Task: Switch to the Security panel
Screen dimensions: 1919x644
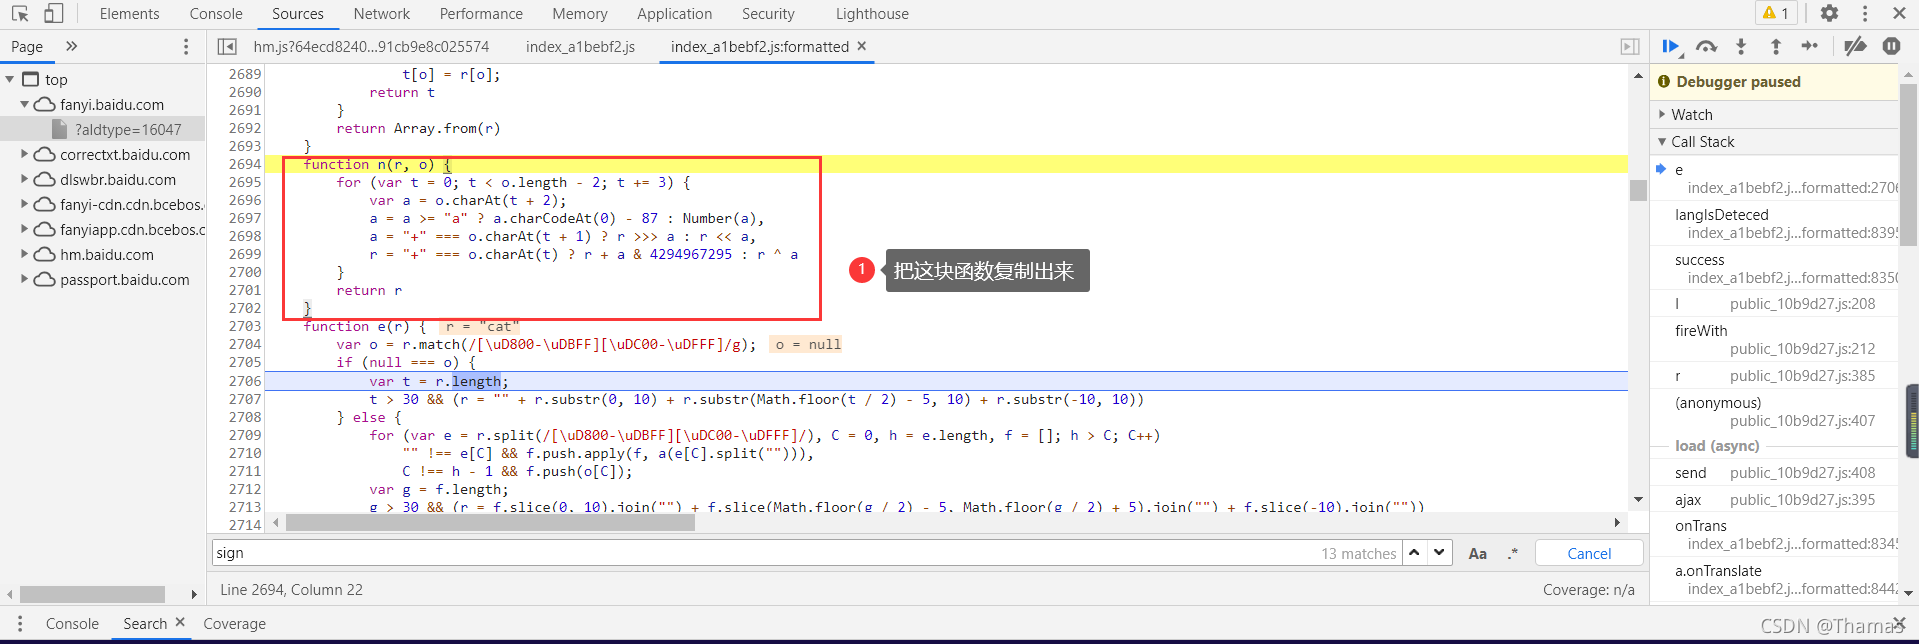Action: pyautogui.click(x=768, y=14)
